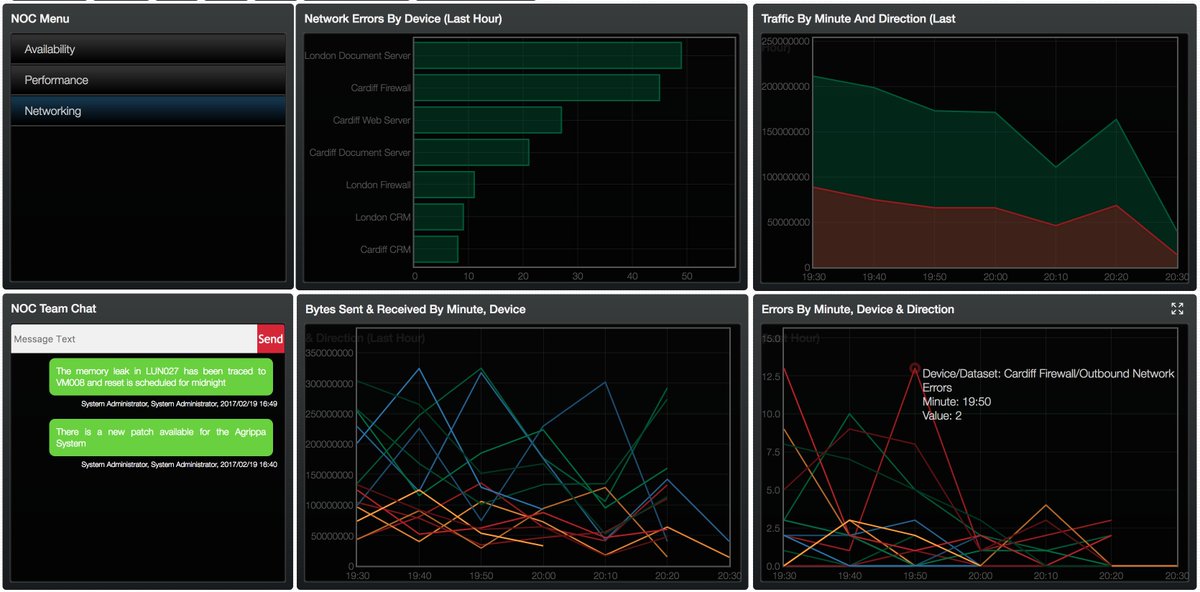
Task: Select the Cardiff CRM bar
Action: [x=437, y=248]
